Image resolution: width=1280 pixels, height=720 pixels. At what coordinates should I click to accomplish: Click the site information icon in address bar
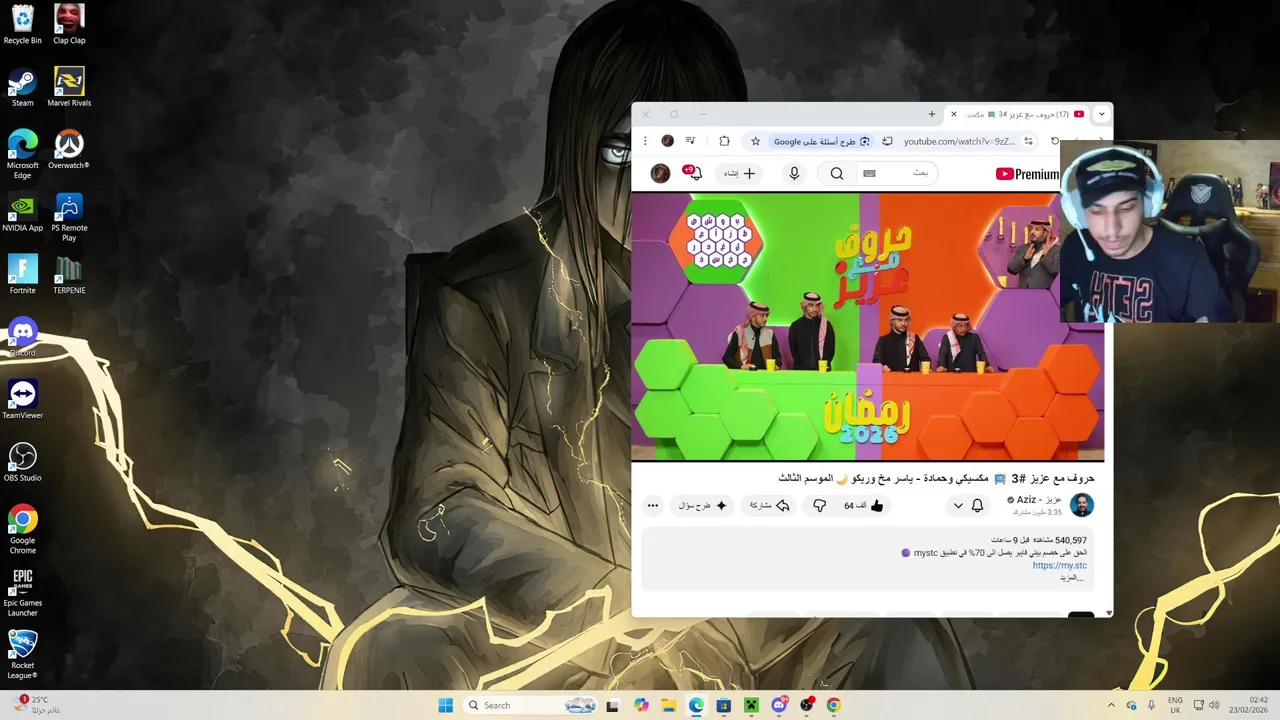[x=1028, y=141]
